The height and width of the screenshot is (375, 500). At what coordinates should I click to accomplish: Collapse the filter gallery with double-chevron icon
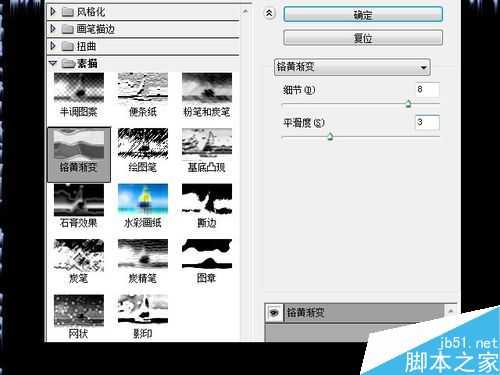pyautogui.click(x=269, y=13)
